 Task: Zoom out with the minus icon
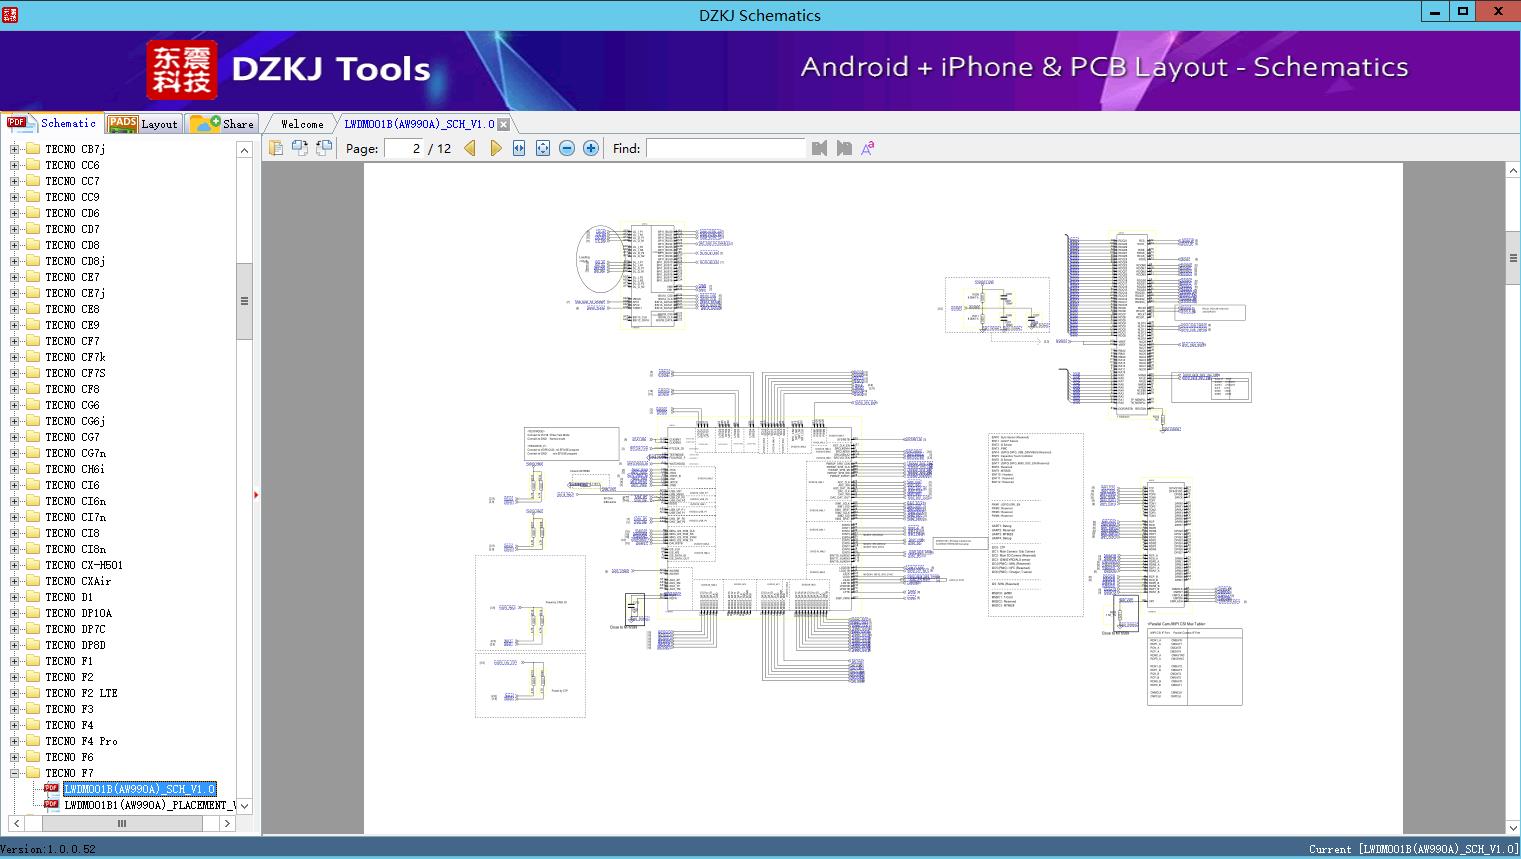click(567, 149)
